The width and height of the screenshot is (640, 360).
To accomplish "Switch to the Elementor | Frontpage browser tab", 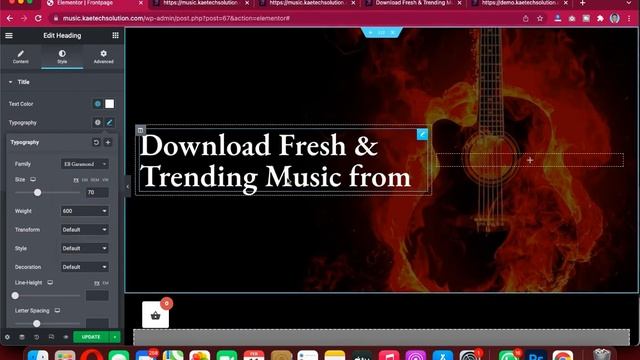I will [94, 3].
